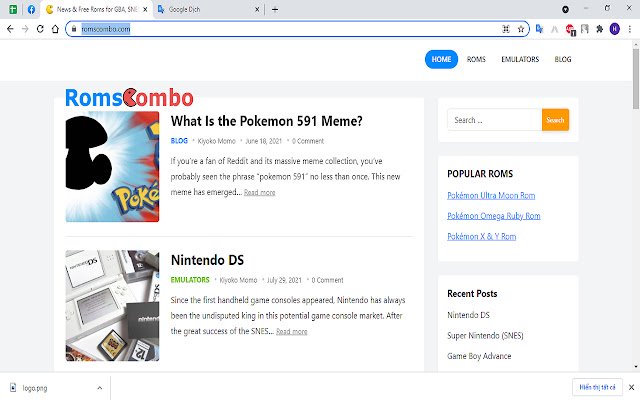Viewport: 640px width, 400px height.
Task: Click the EMULATORS category label
Action: tap(190, 280)
